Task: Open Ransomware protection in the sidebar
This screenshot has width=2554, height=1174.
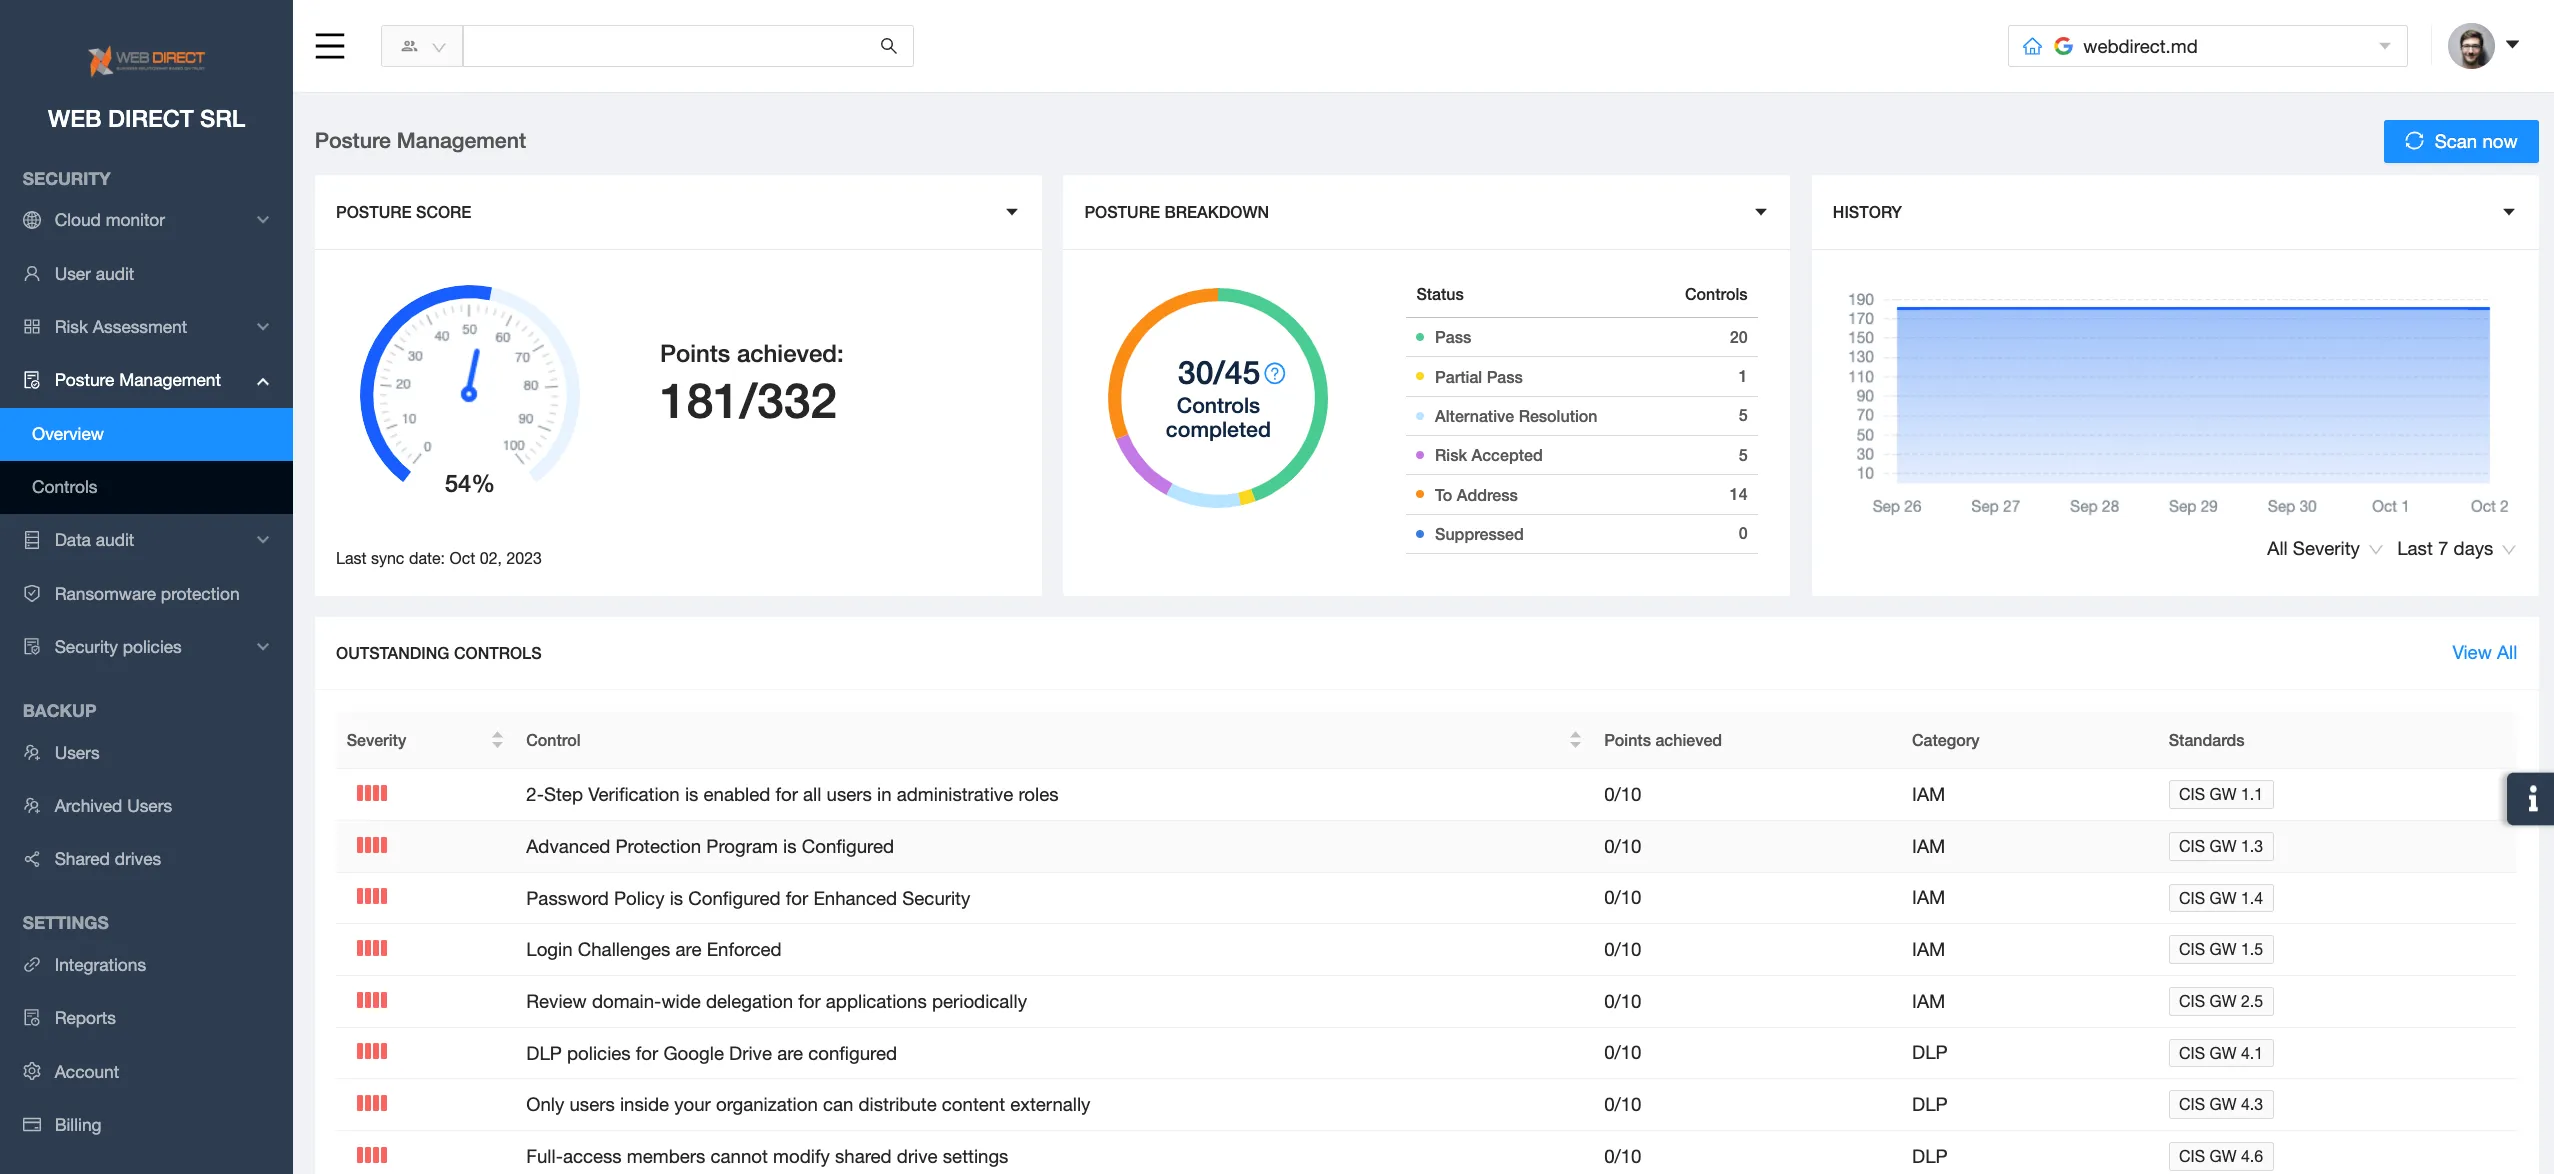Action: pos(146,594)
